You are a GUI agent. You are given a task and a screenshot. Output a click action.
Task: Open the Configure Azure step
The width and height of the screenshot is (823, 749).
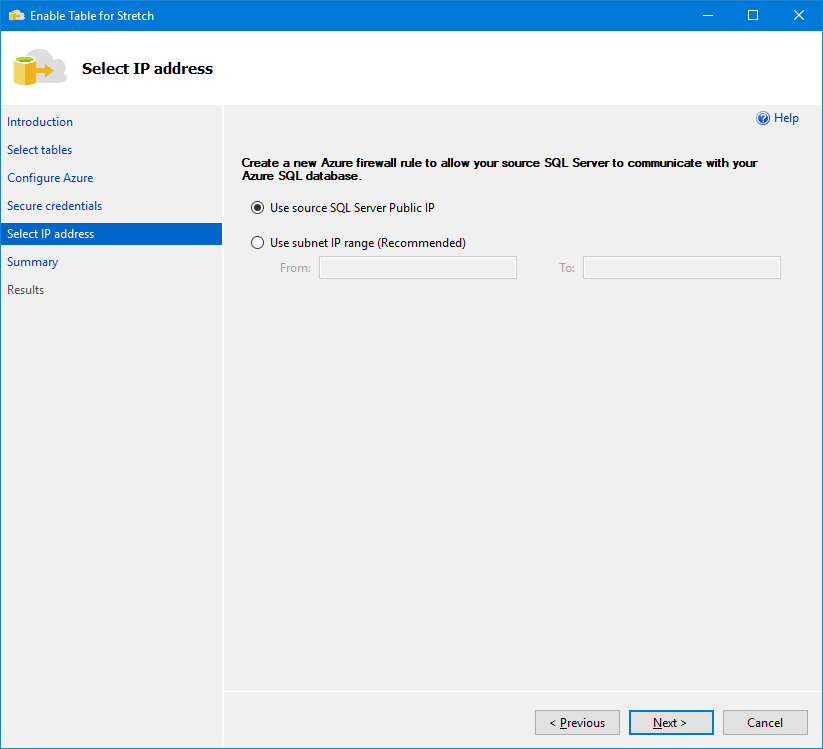tap(50, 178)
